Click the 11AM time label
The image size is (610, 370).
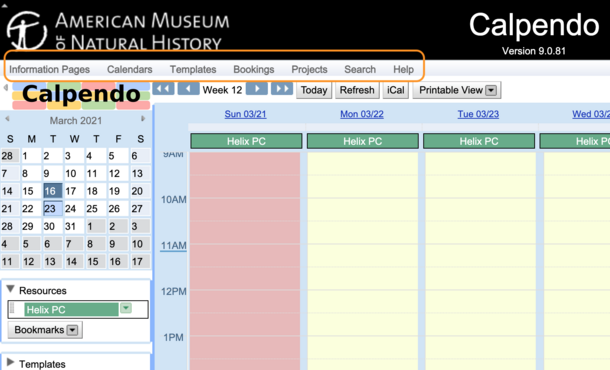click(174, 246)
